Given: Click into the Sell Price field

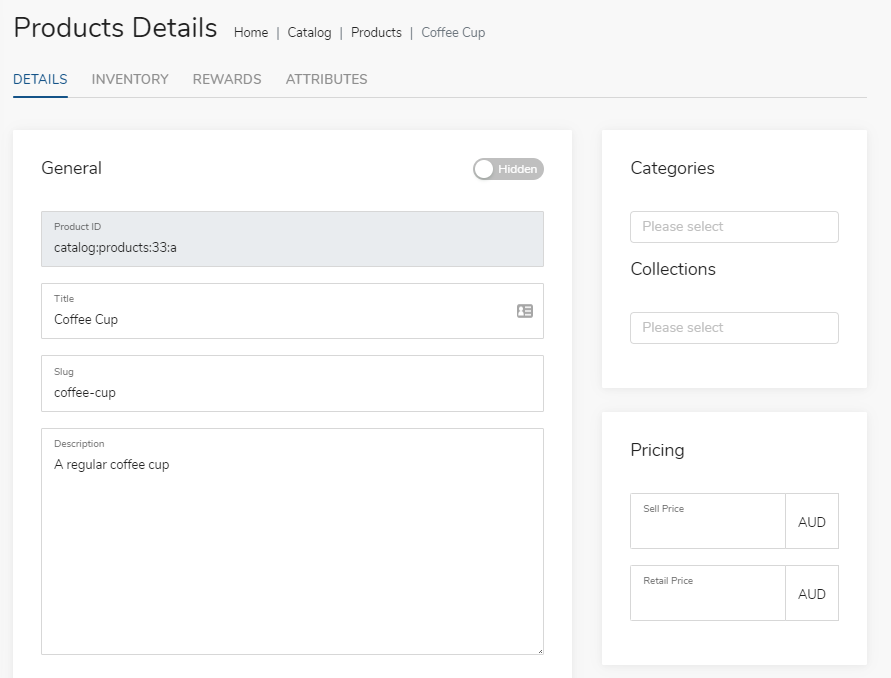Looking at the screenshot, I should [707, 521].
